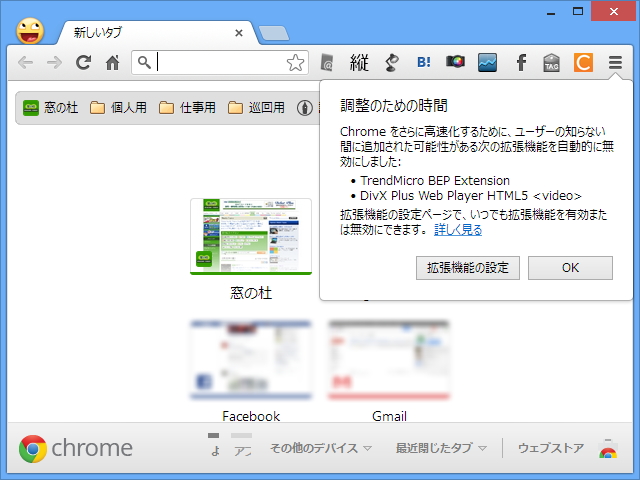Go to the home page icon
640x480 pixels.
pyautogui.click(x=113, y=62)
